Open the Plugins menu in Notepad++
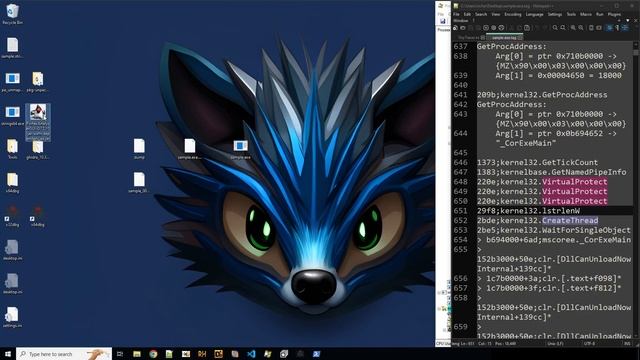640x360 pixels. pos(614,14)
